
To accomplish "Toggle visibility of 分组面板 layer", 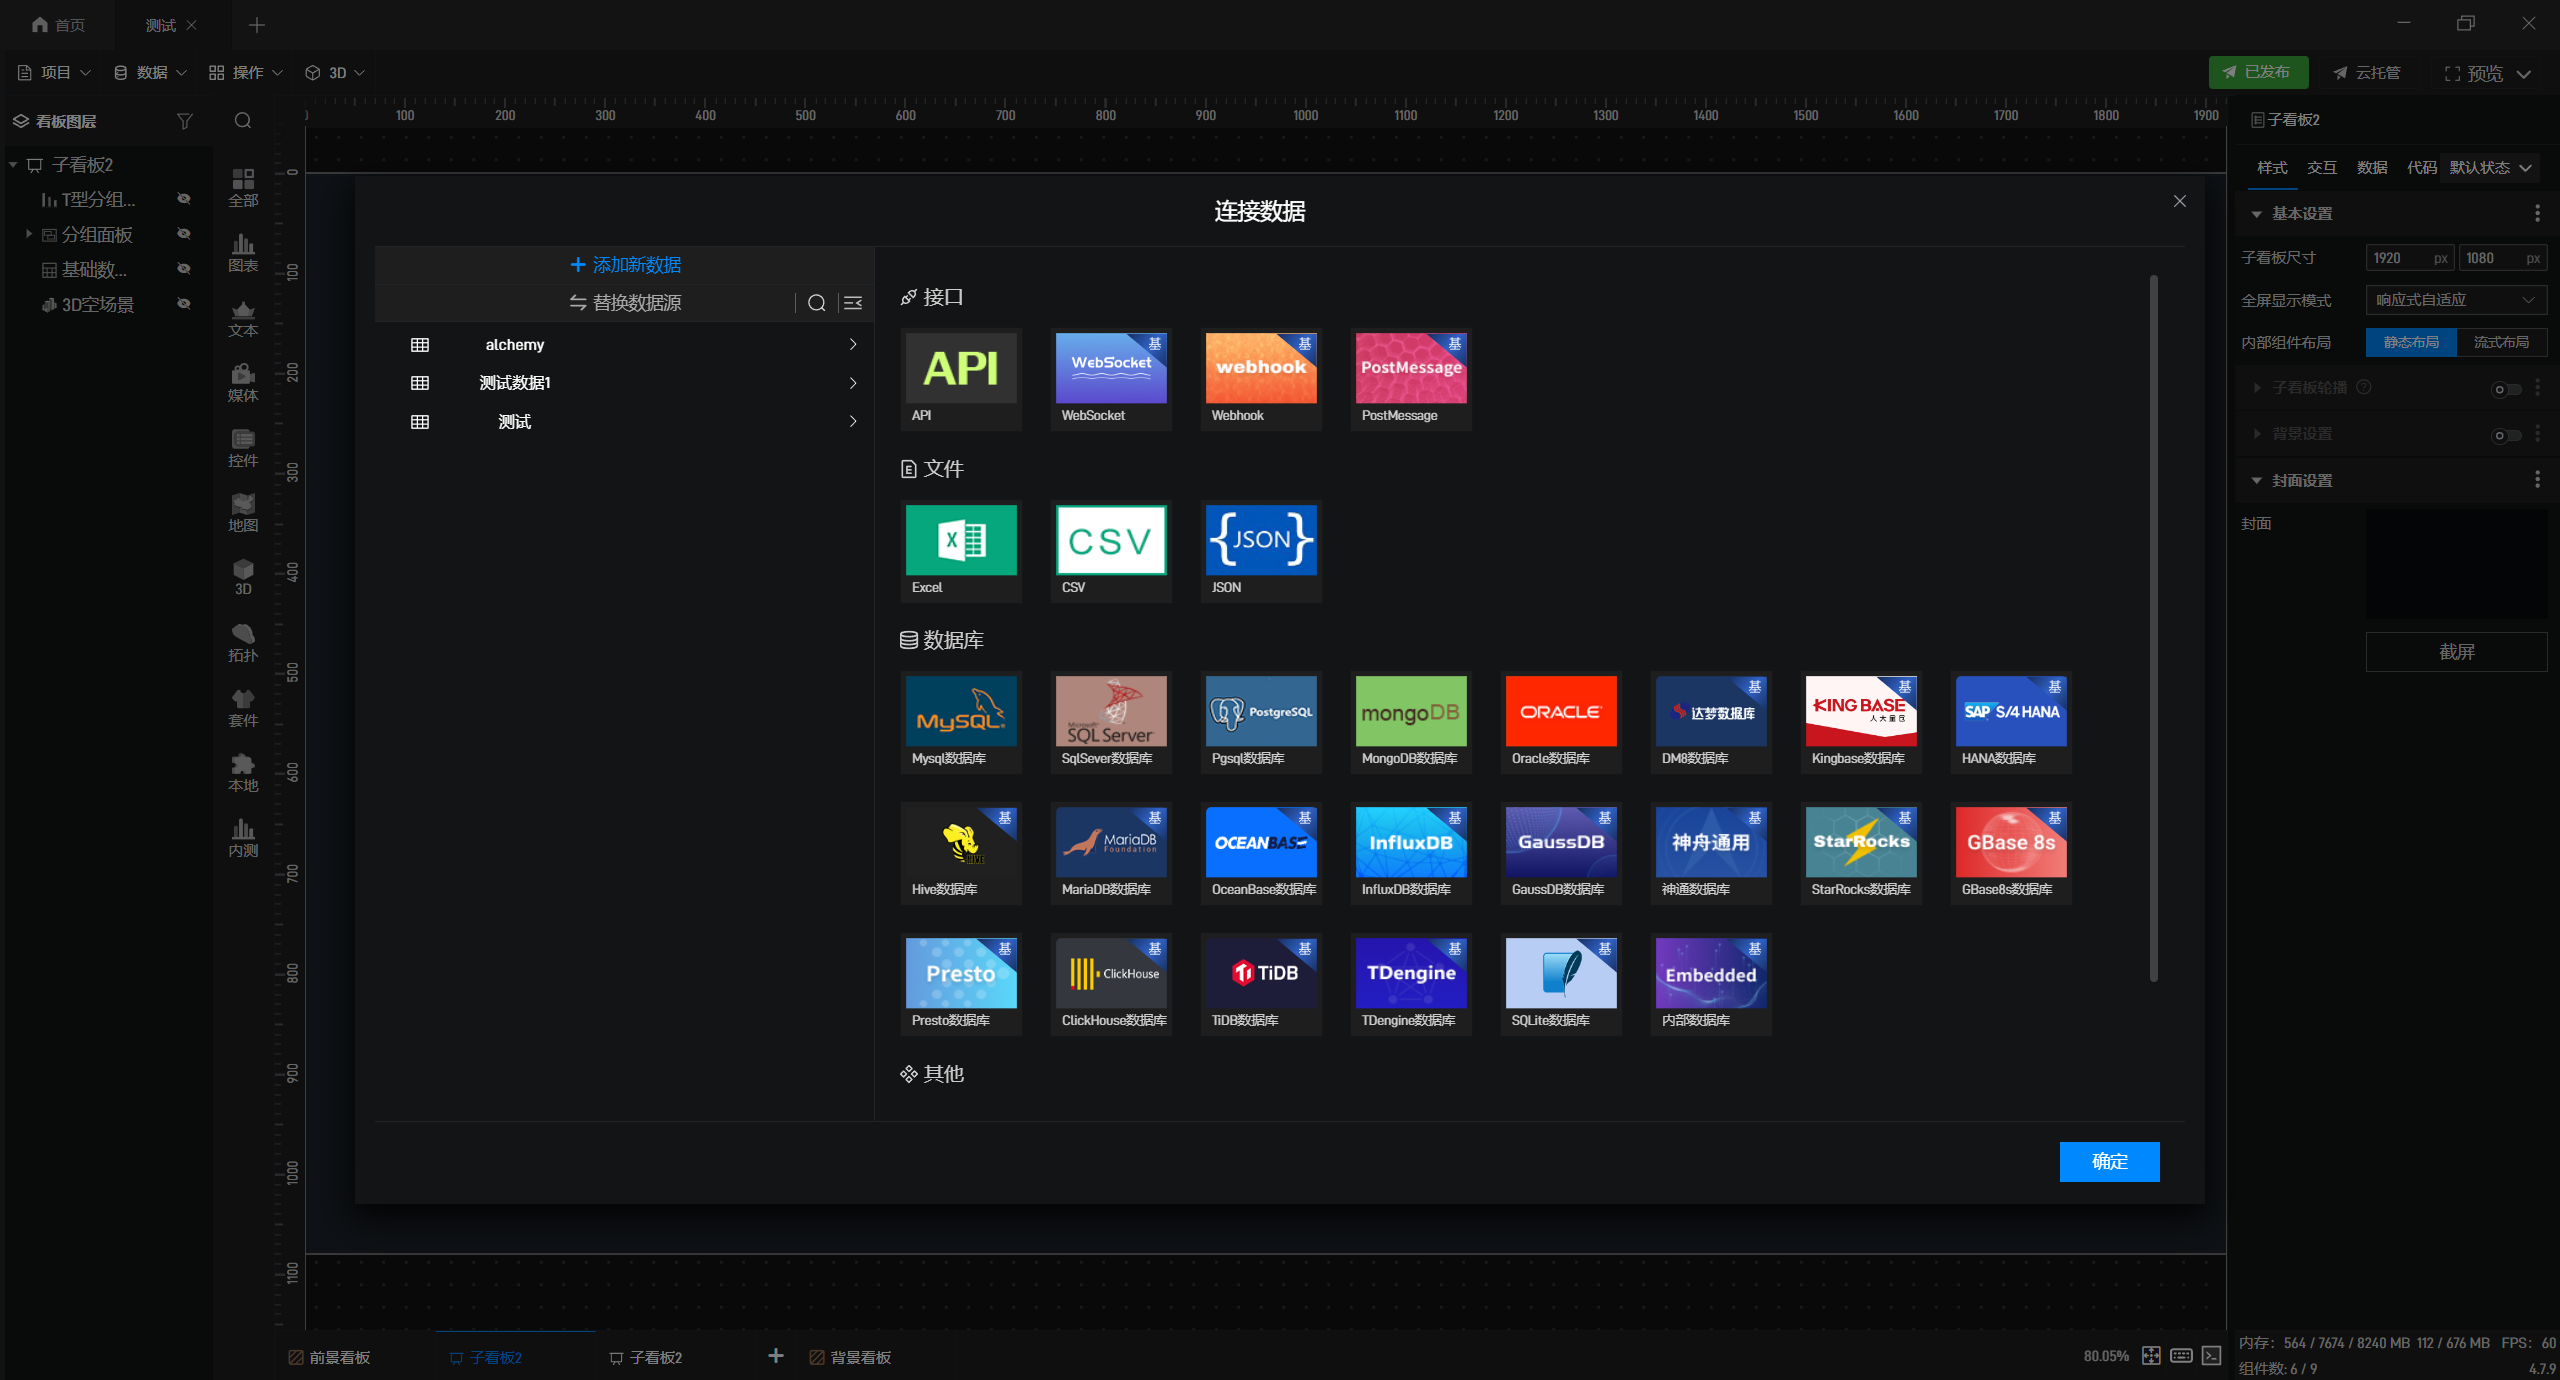I will pyautogui.click(x=184, y=234).
